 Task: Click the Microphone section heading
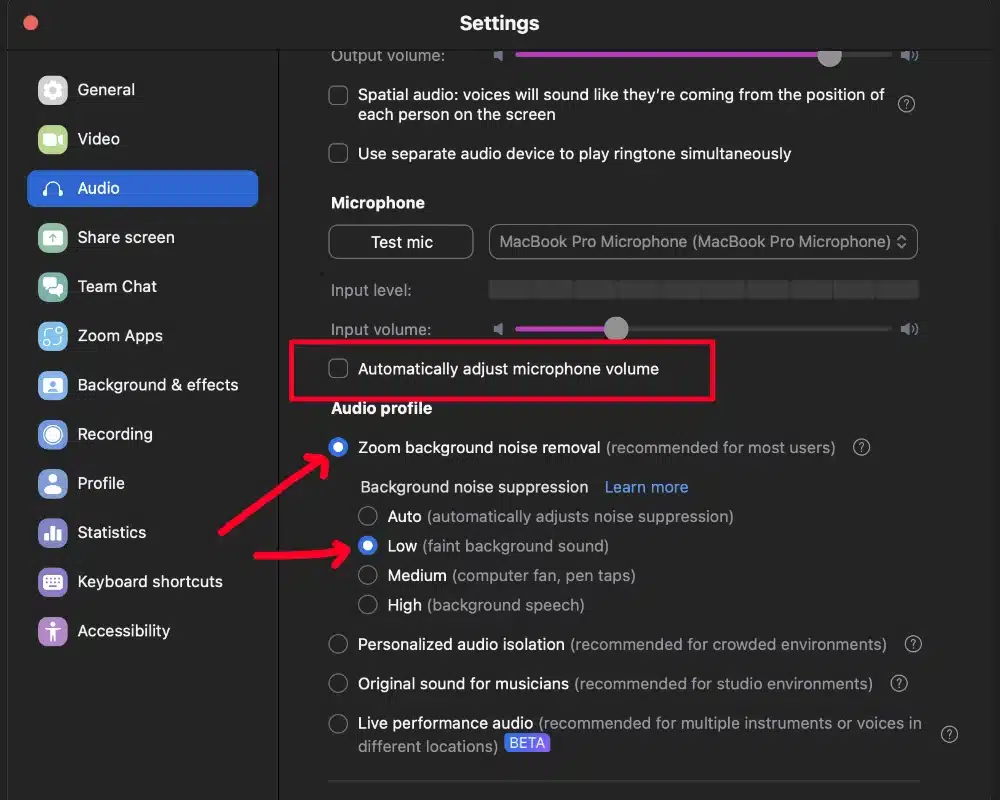[378, 203]
